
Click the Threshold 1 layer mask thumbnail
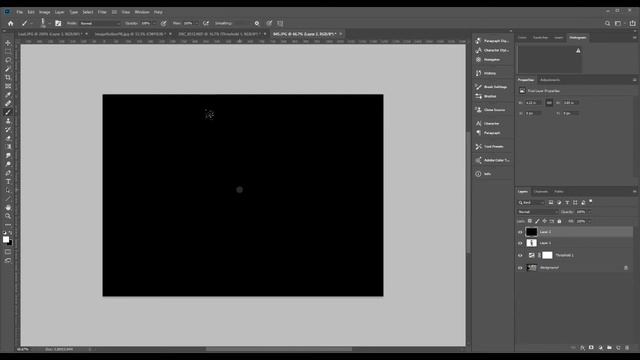(547, 256)
